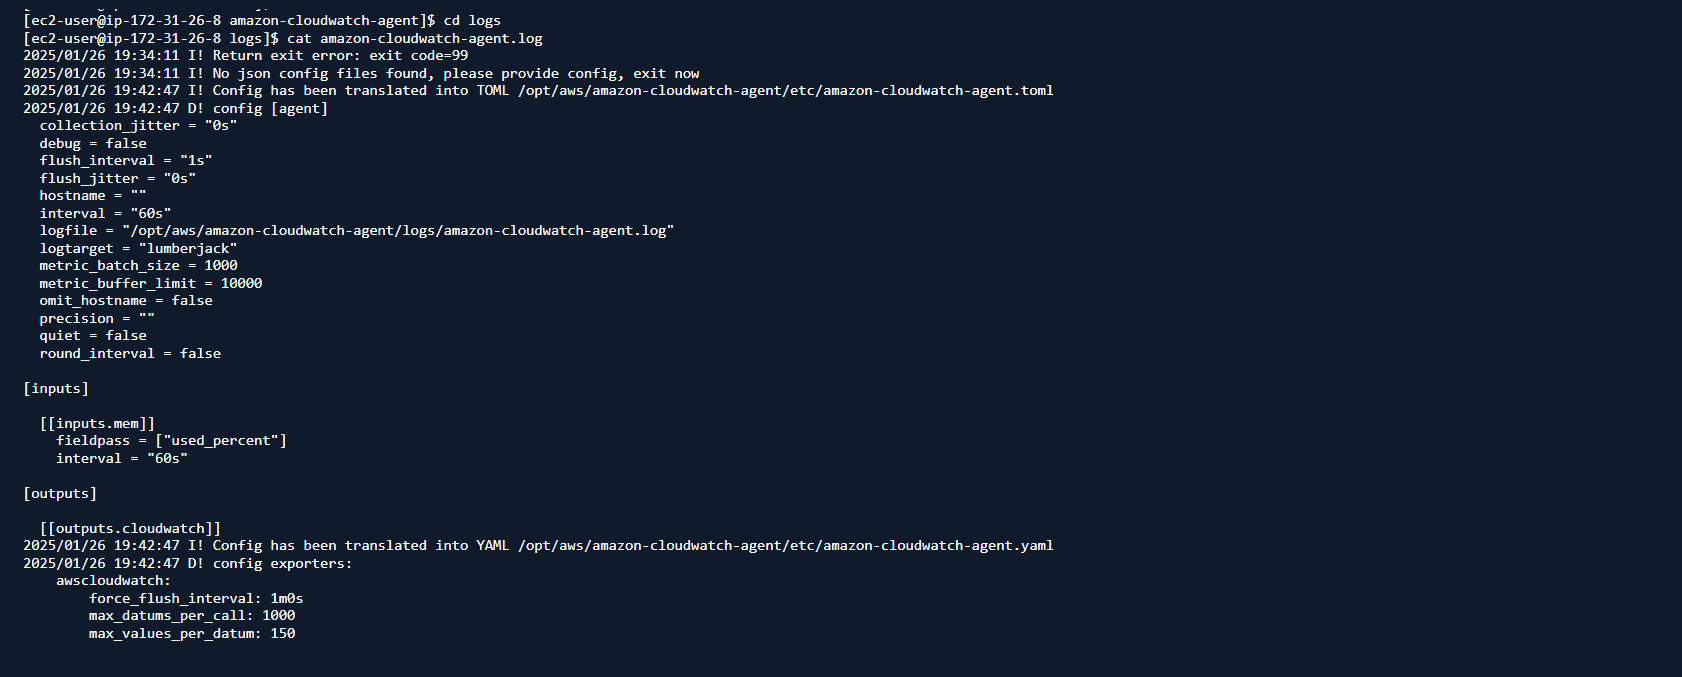Click the 'config [agent]' log line
1682x677 pixels.
(270, 108)
